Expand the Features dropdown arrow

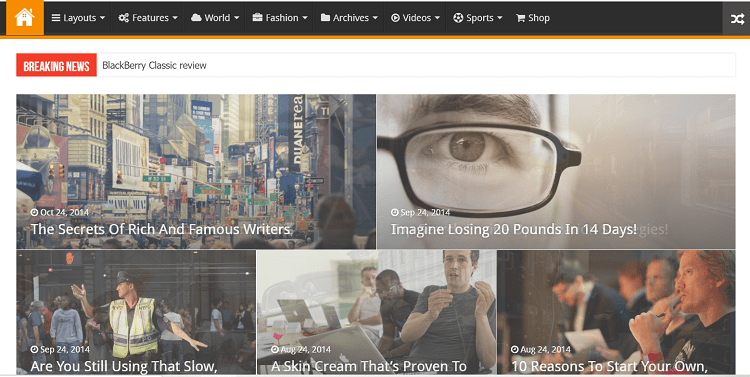tap(175, 18)
